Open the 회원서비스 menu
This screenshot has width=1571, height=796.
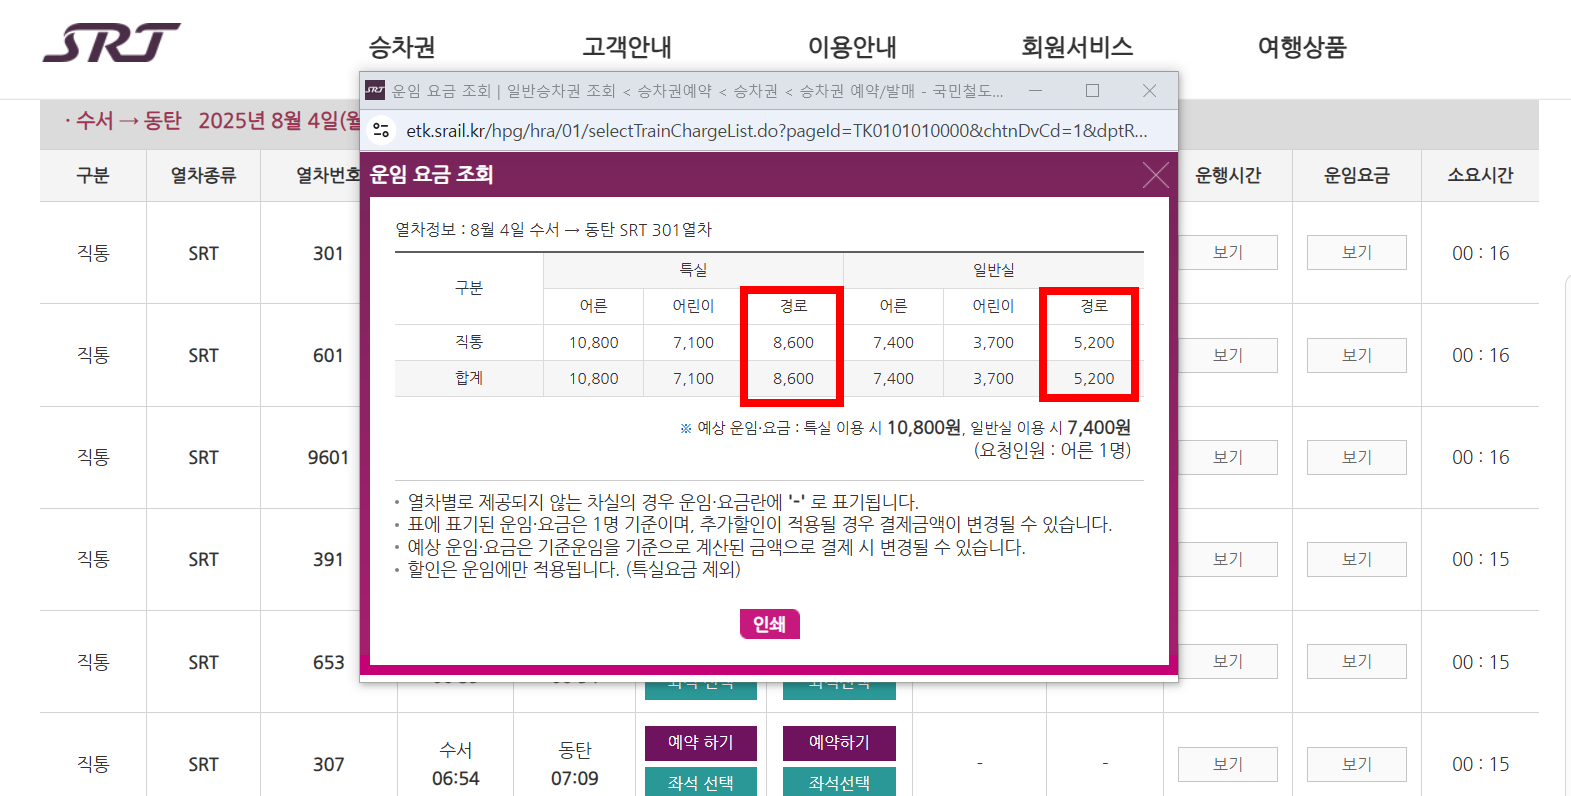pyautogui.click(x=1077, y=47)
